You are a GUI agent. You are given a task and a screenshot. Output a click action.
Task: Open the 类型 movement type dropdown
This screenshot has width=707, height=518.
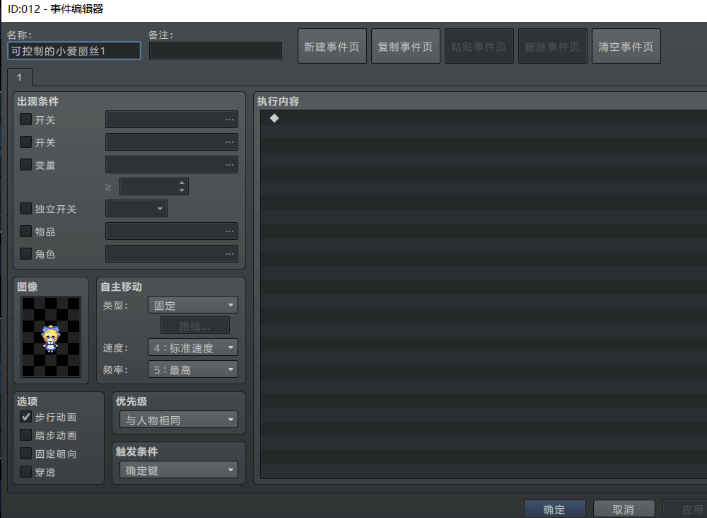coord(193,305)
